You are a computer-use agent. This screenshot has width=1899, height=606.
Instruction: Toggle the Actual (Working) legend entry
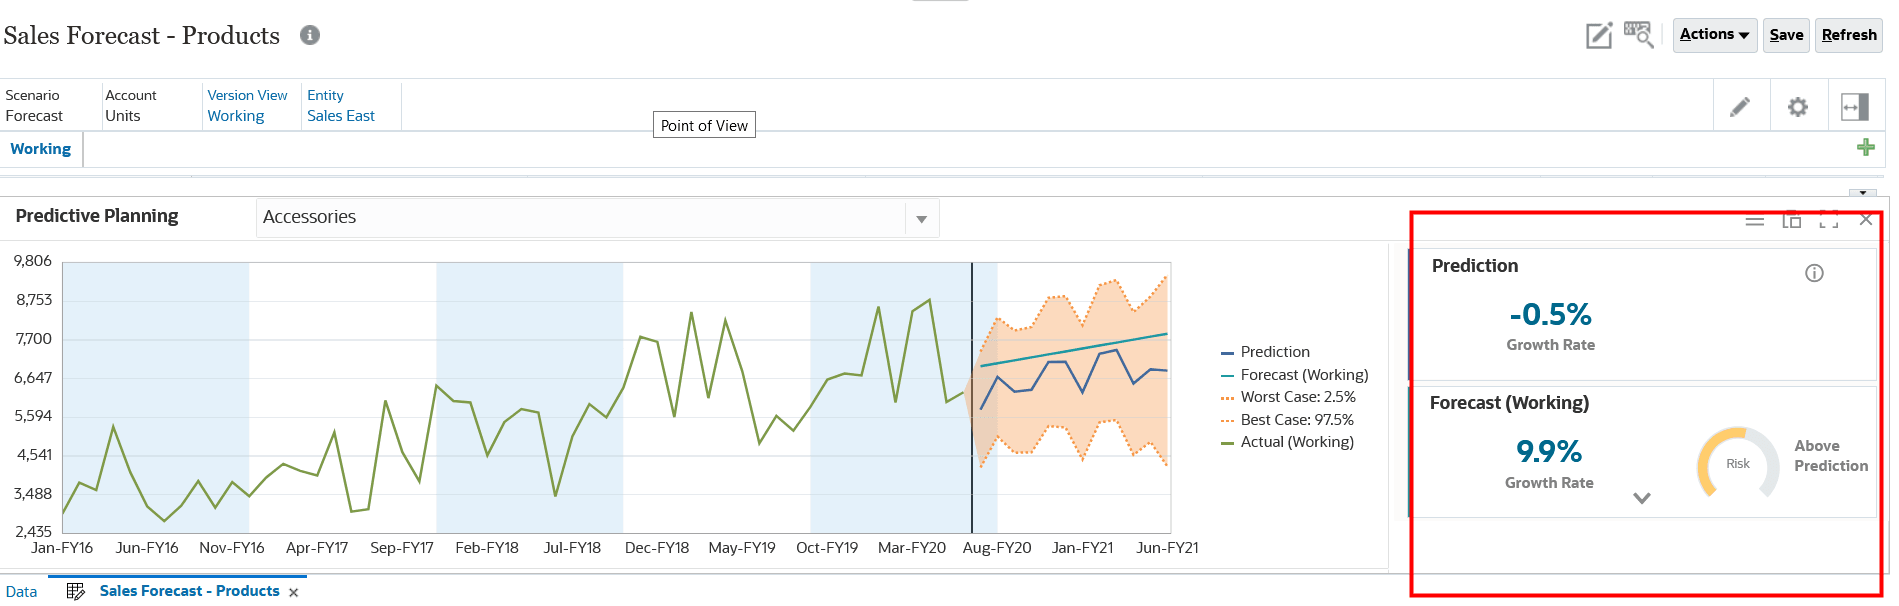point(1297,441)
